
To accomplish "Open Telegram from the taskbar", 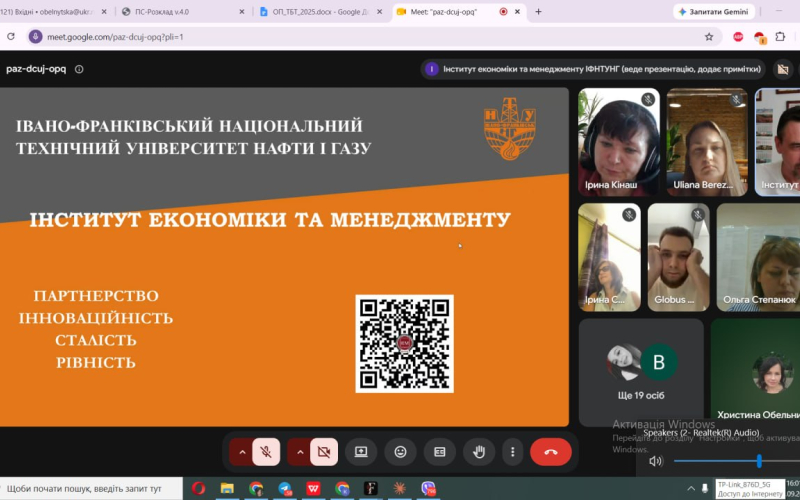I will point(285,489).
